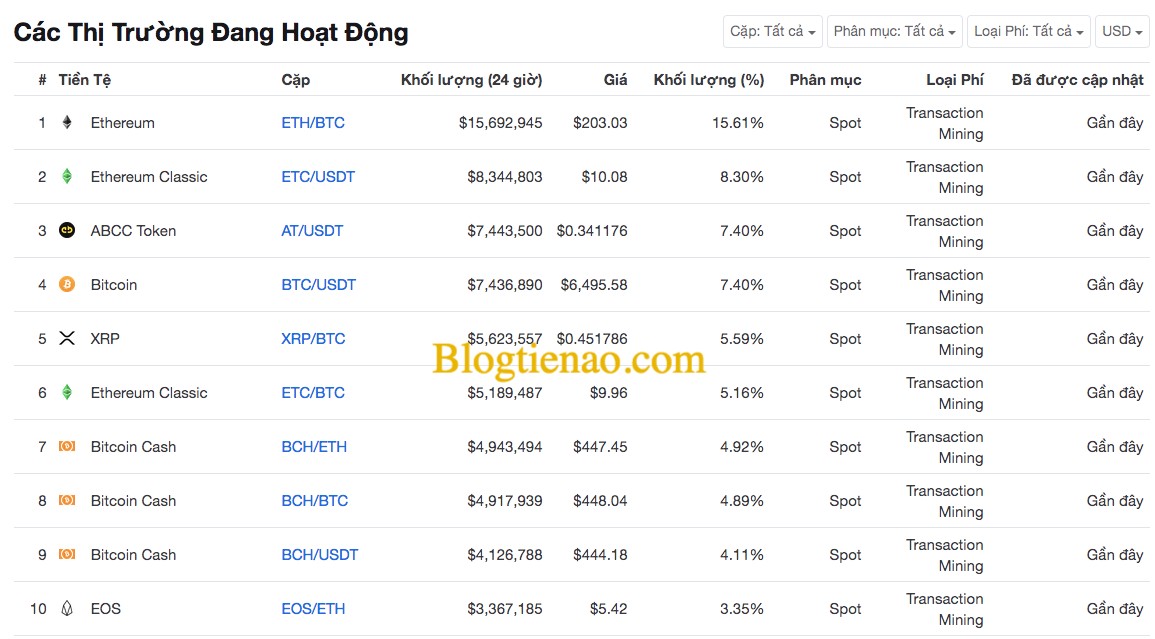Click the volume value '$3,367,185'
The width and height of the screenshot is (1155, 639).
[x=505, y=609]
